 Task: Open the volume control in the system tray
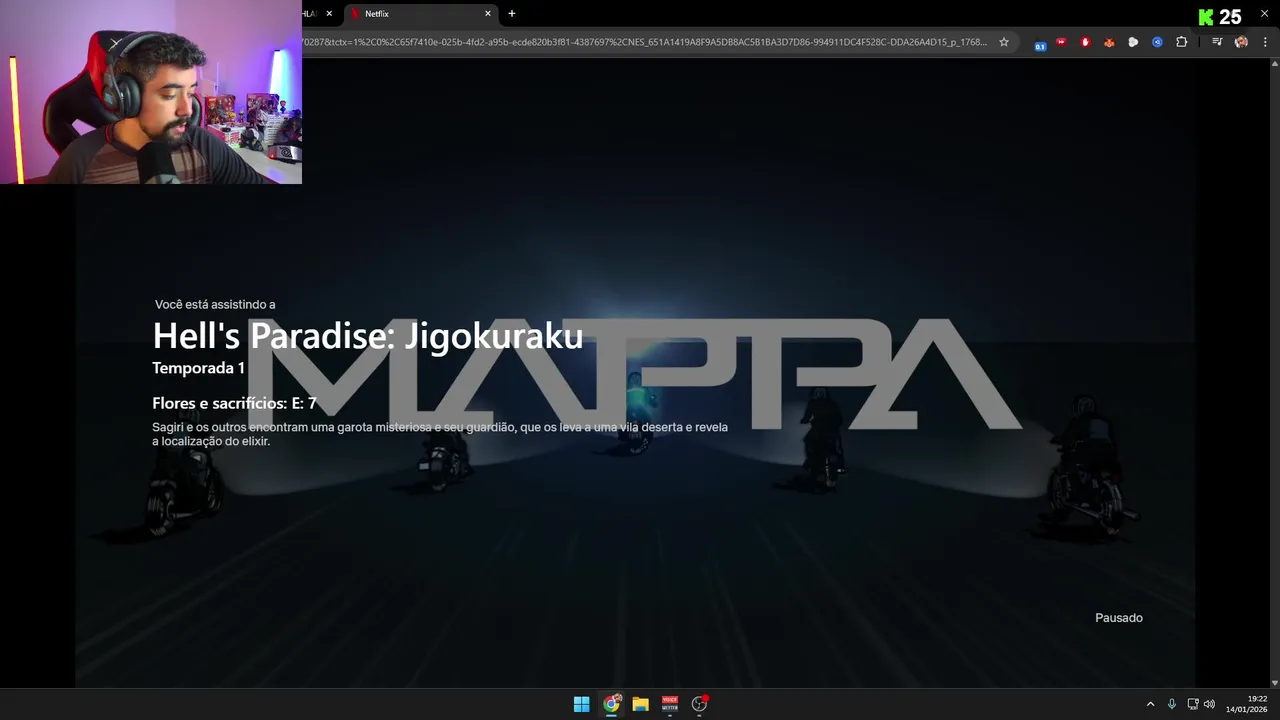(1209, 704)
